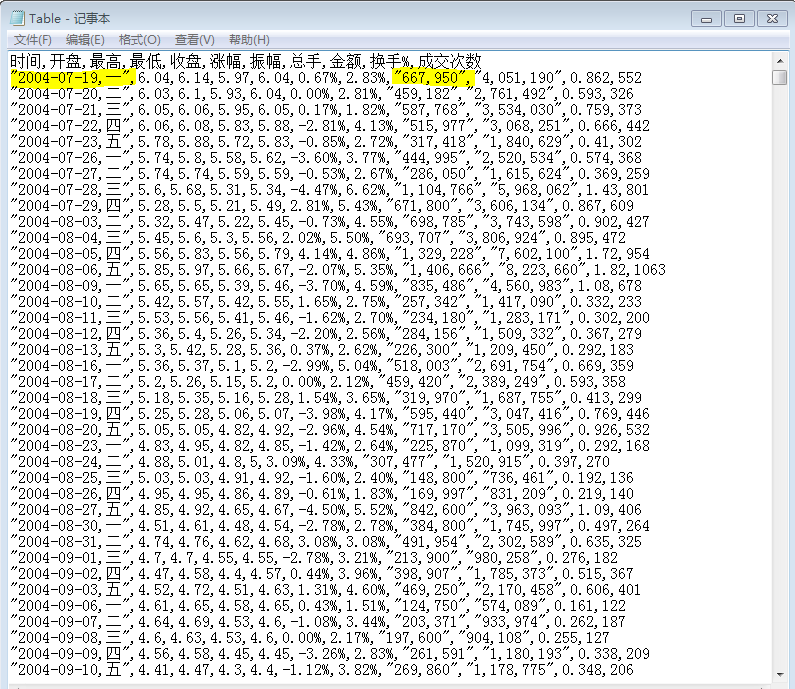Open the 帮助(H) menu
This screenshot has width=795, height=689.
tap(249, 40)
